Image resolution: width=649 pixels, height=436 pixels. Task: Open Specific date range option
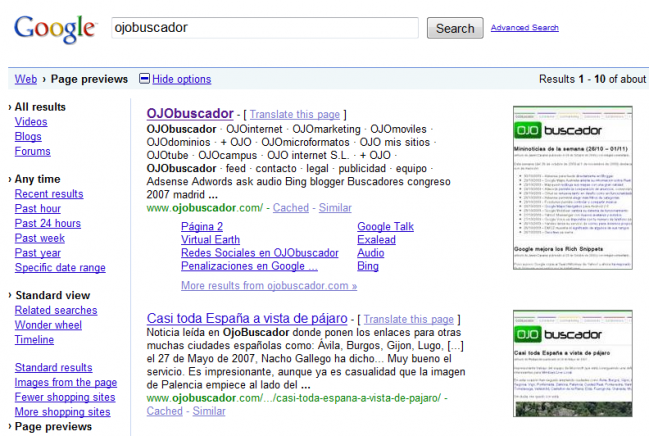pyautogui.click(x=60, y=267)
